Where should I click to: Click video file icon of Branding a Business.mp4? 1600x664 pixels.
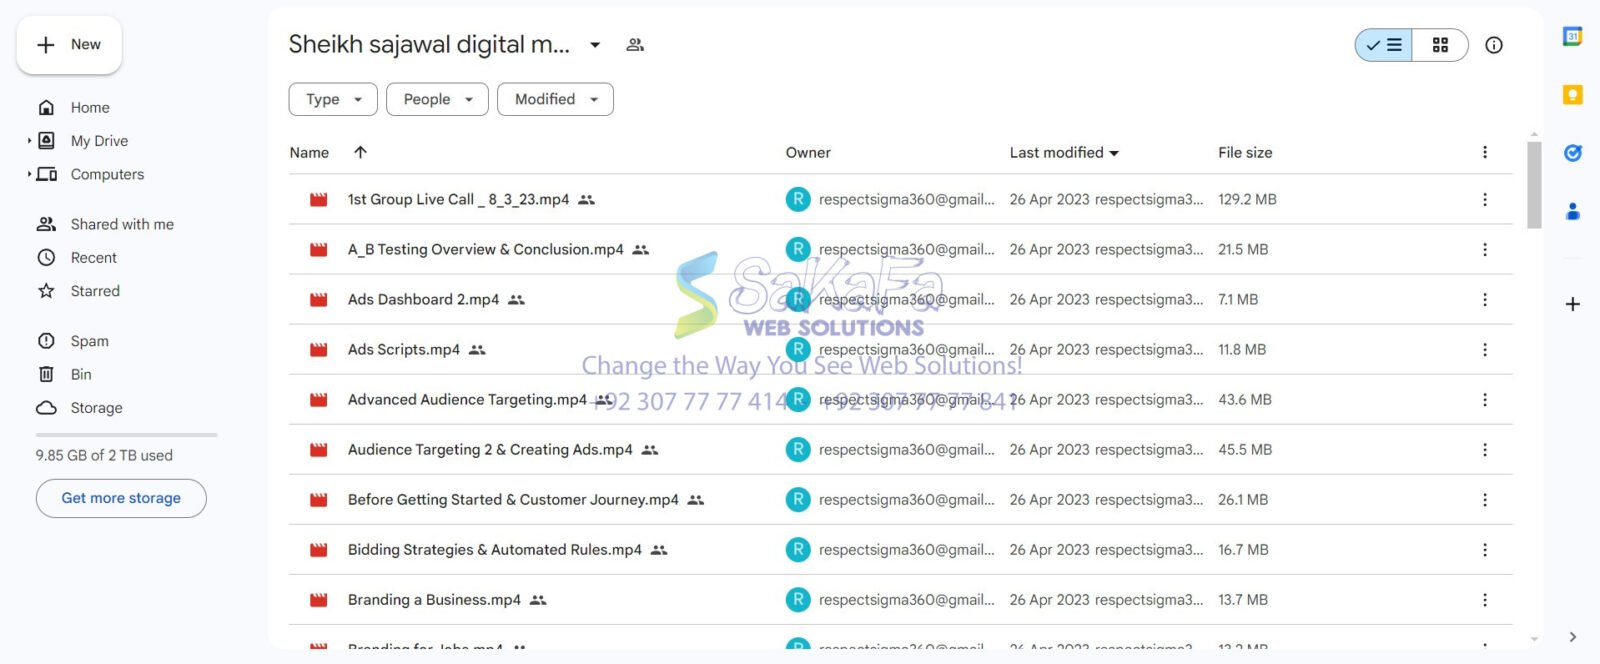(x=319, y=600)
